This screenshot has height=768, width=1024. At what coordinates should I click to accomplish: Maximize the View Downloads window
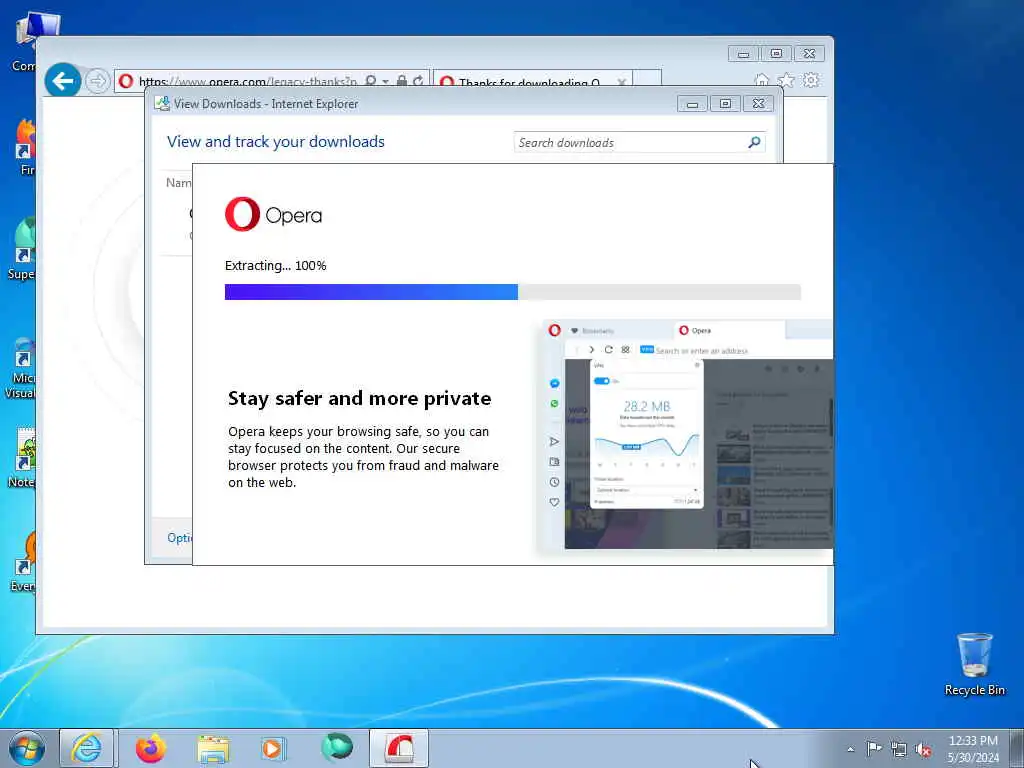click(x=725, y=103)
